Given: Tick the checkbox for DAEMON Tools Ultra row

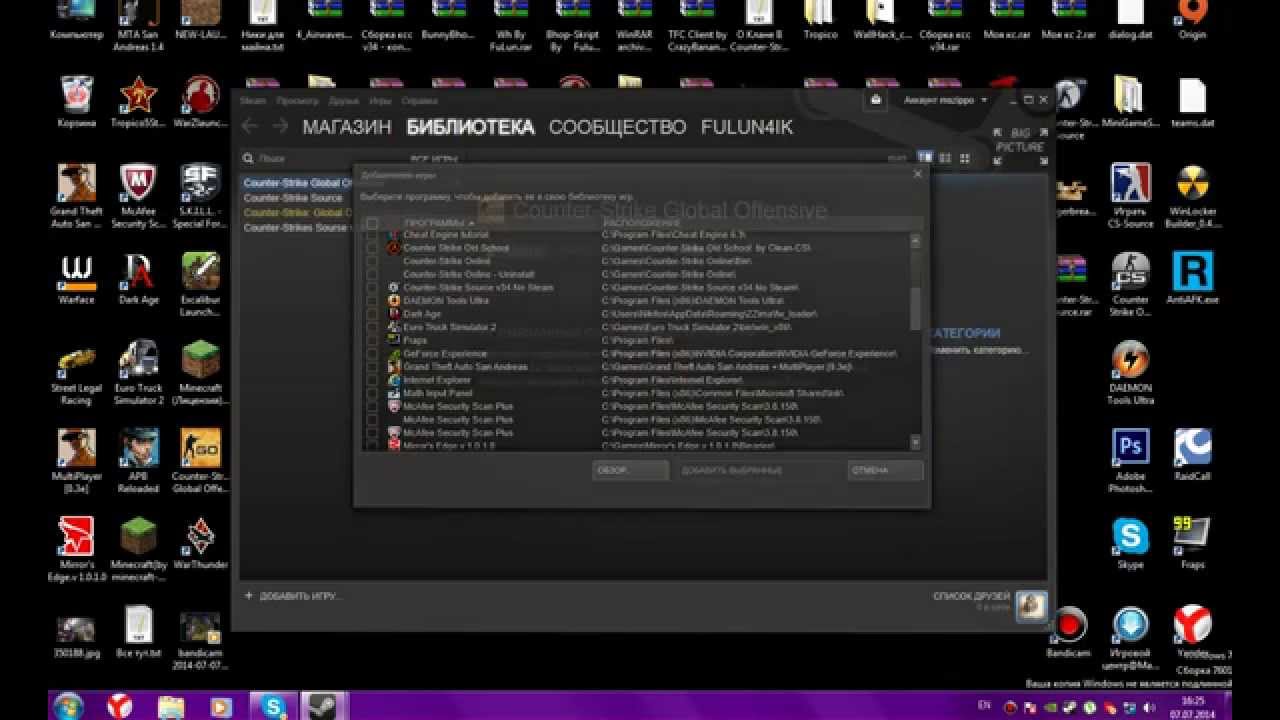Looking at the screenshot, I should point(372,301).
